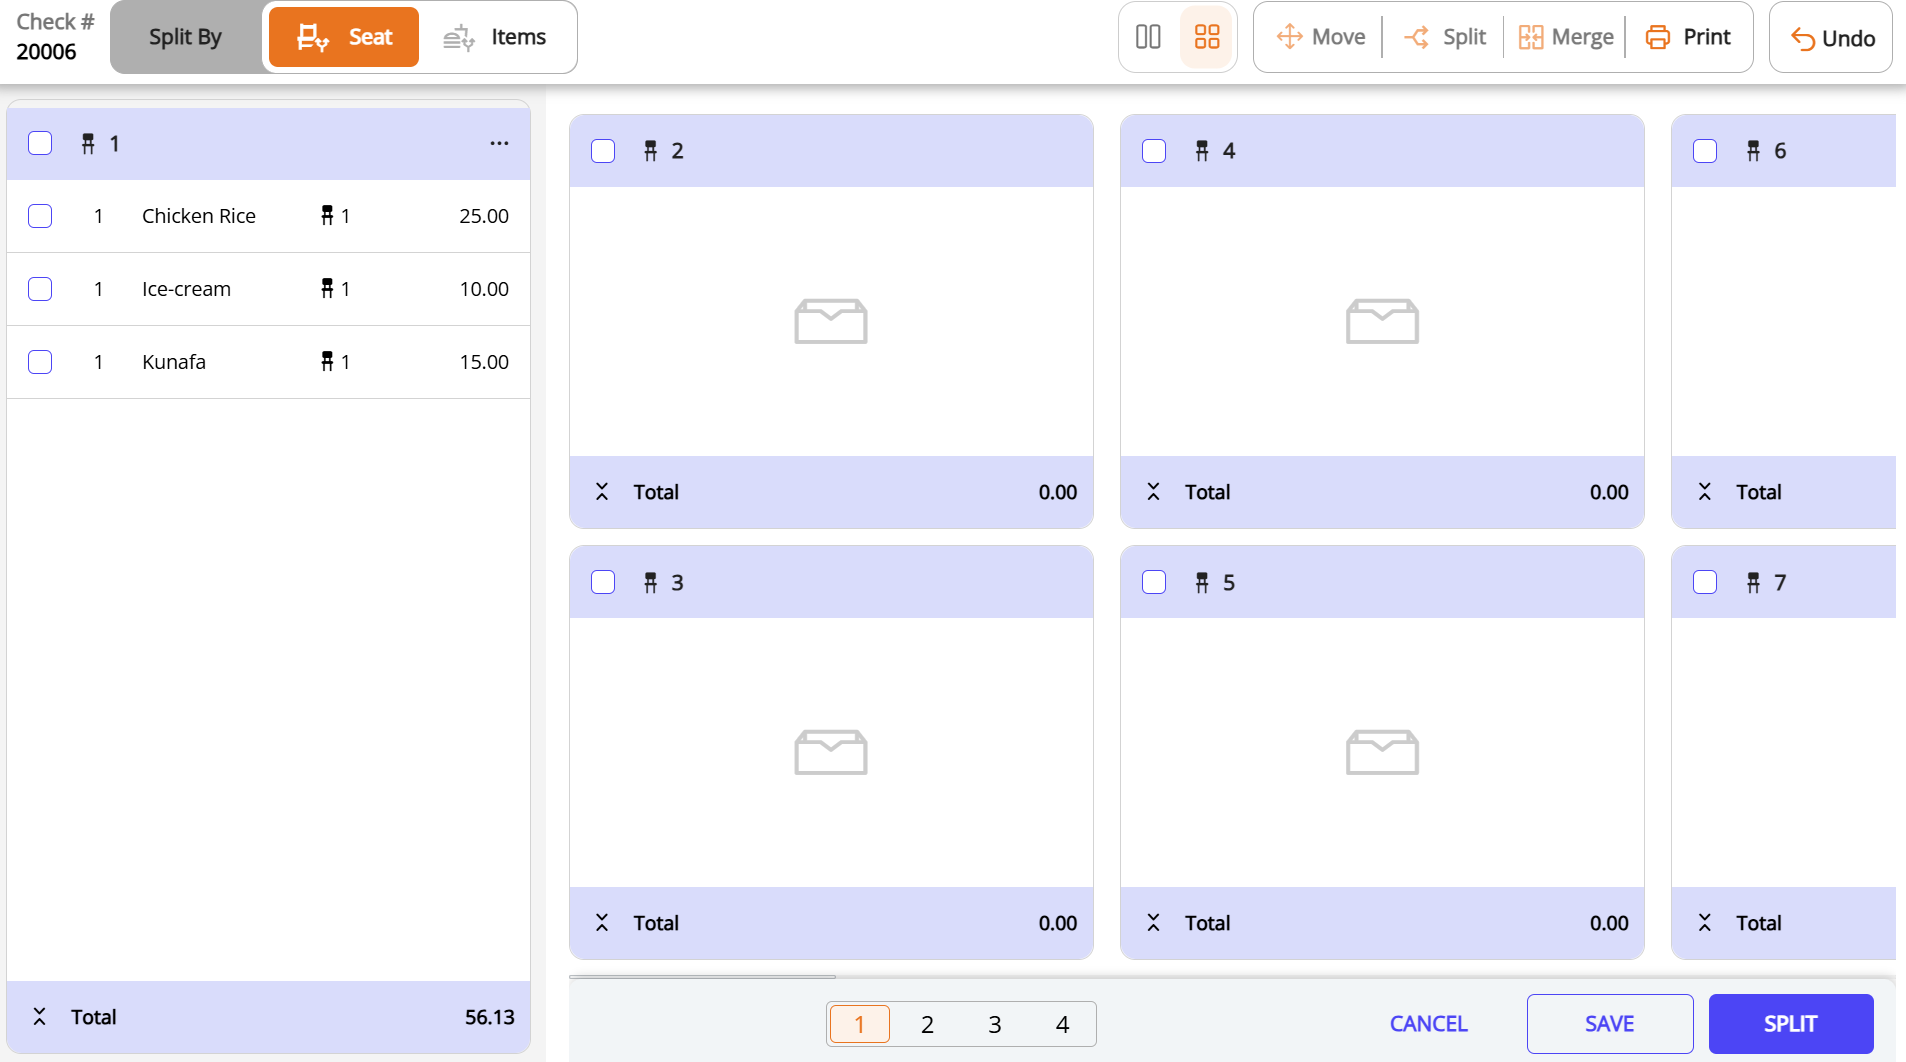Select the Merge icon
The image size is (1906, 1062).
[1530, 36]
